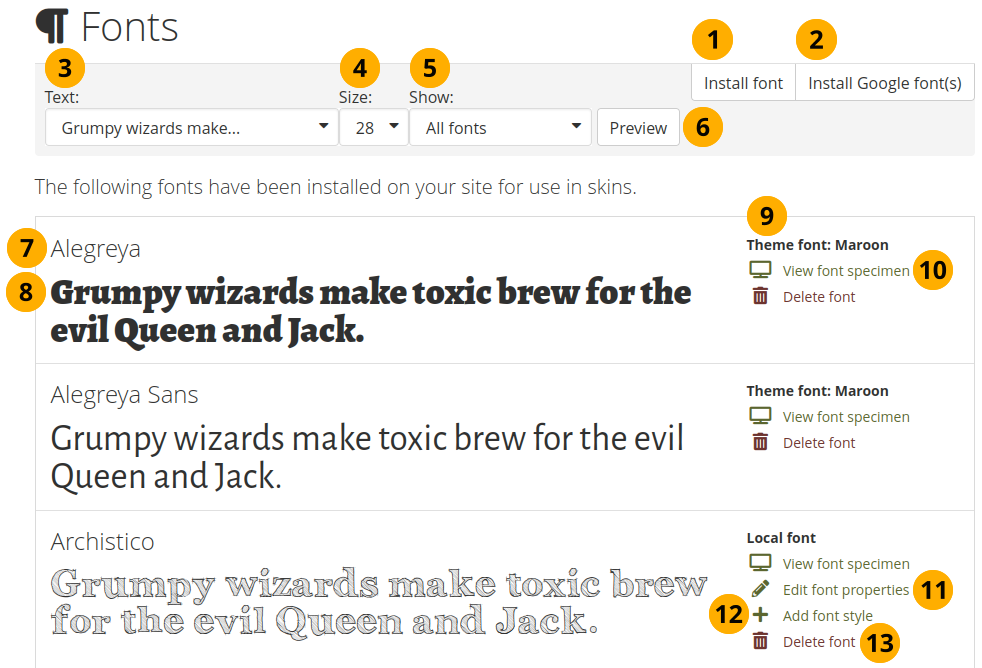
Task: Click the trash icon for Archistico font
Action: [760, 641]
